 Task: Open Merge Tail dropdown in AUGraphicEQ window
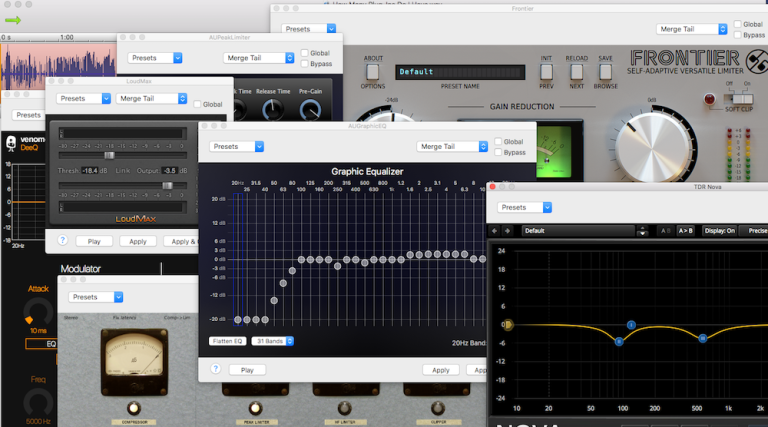click(x=452, y=146)
